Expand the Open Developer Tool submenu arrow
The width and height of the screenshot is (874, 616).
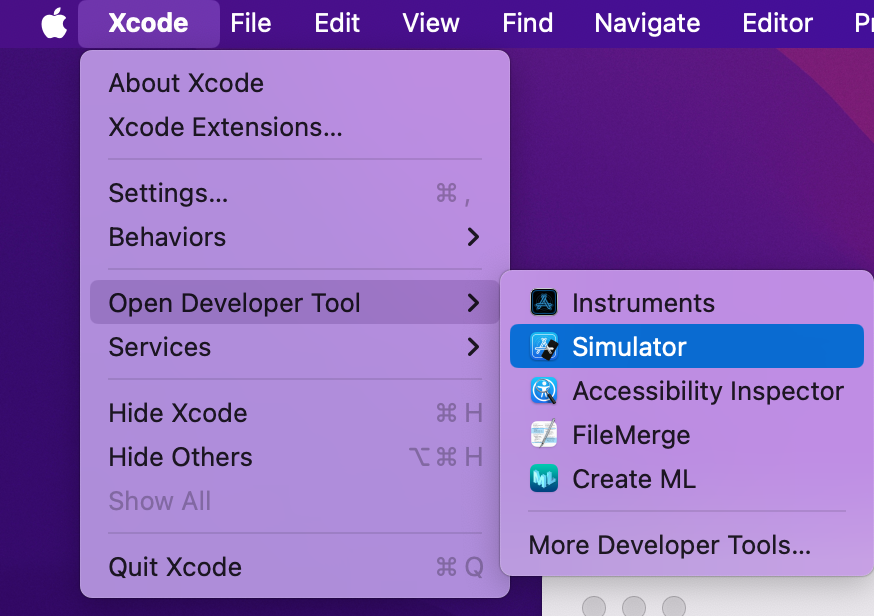473,303
